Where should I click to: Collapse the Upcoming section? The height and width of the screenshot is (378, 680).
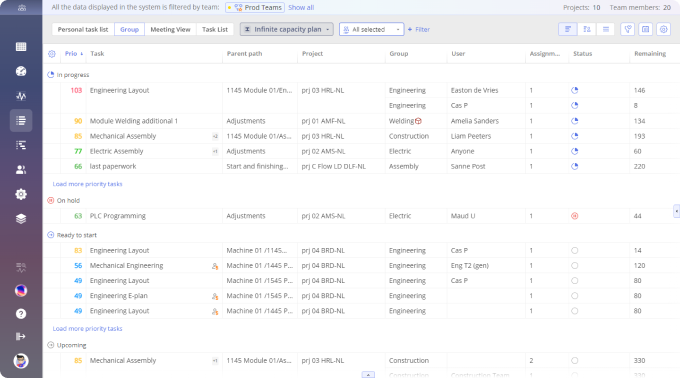[x=51, y=345]
